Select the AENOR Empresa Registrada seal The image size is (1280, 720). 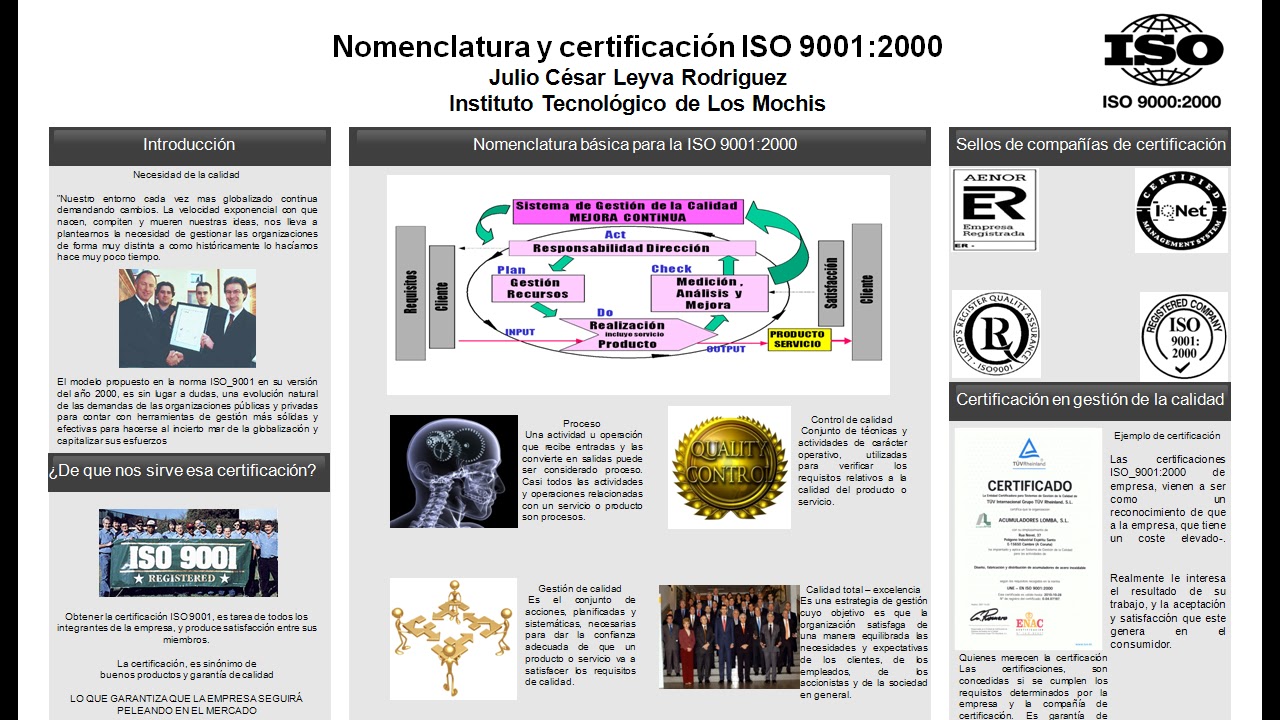994,210
